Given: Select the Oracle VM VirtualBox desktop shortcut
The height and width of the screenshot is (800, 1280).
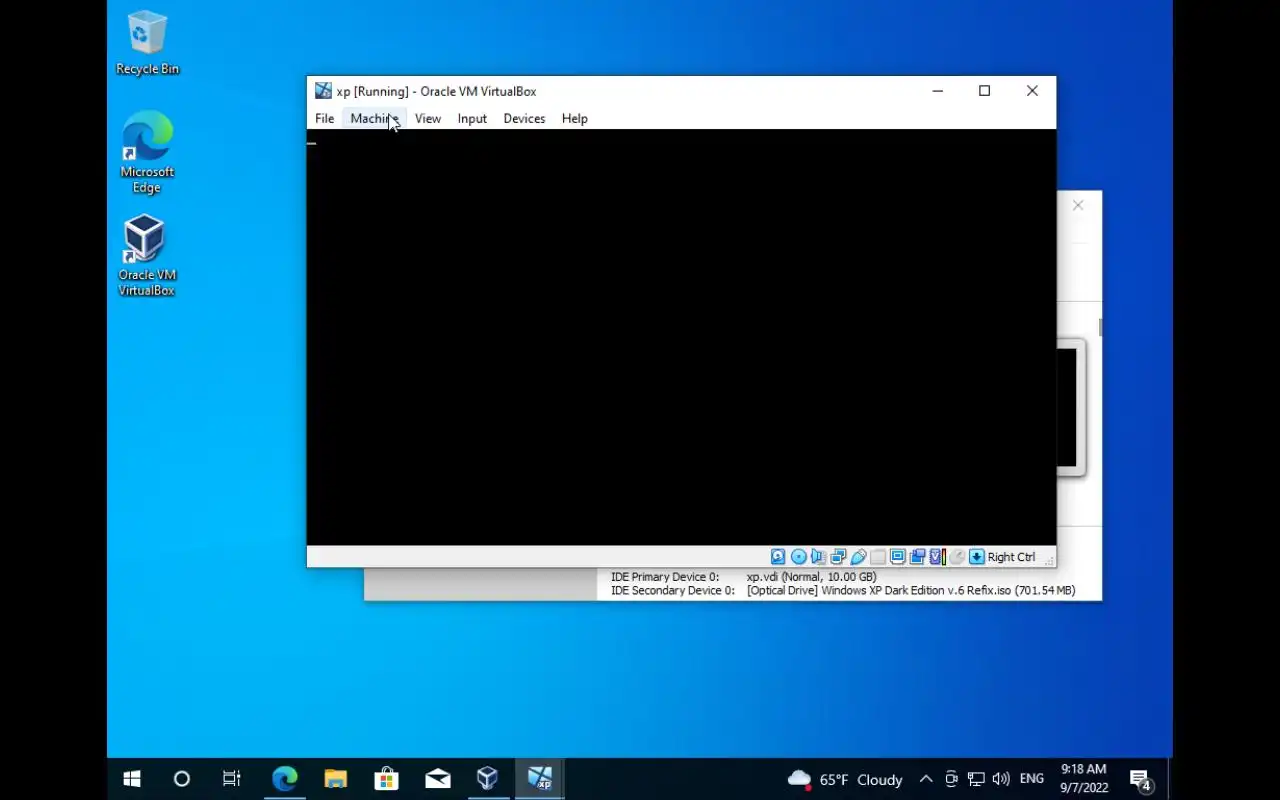Looking at the screenshot, I should tap(147, 256).
